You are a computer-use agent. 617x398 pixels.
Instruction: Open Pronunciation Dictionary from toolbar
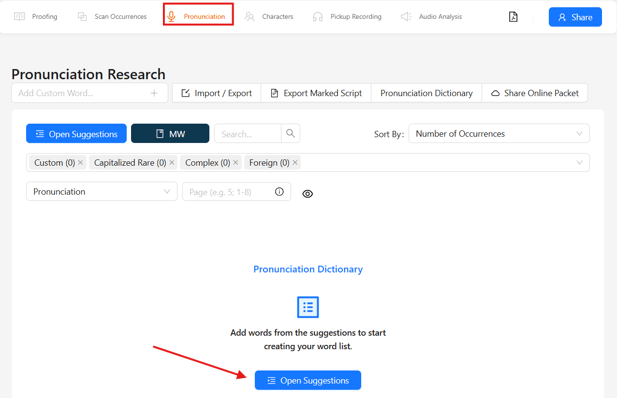(426, 93)
